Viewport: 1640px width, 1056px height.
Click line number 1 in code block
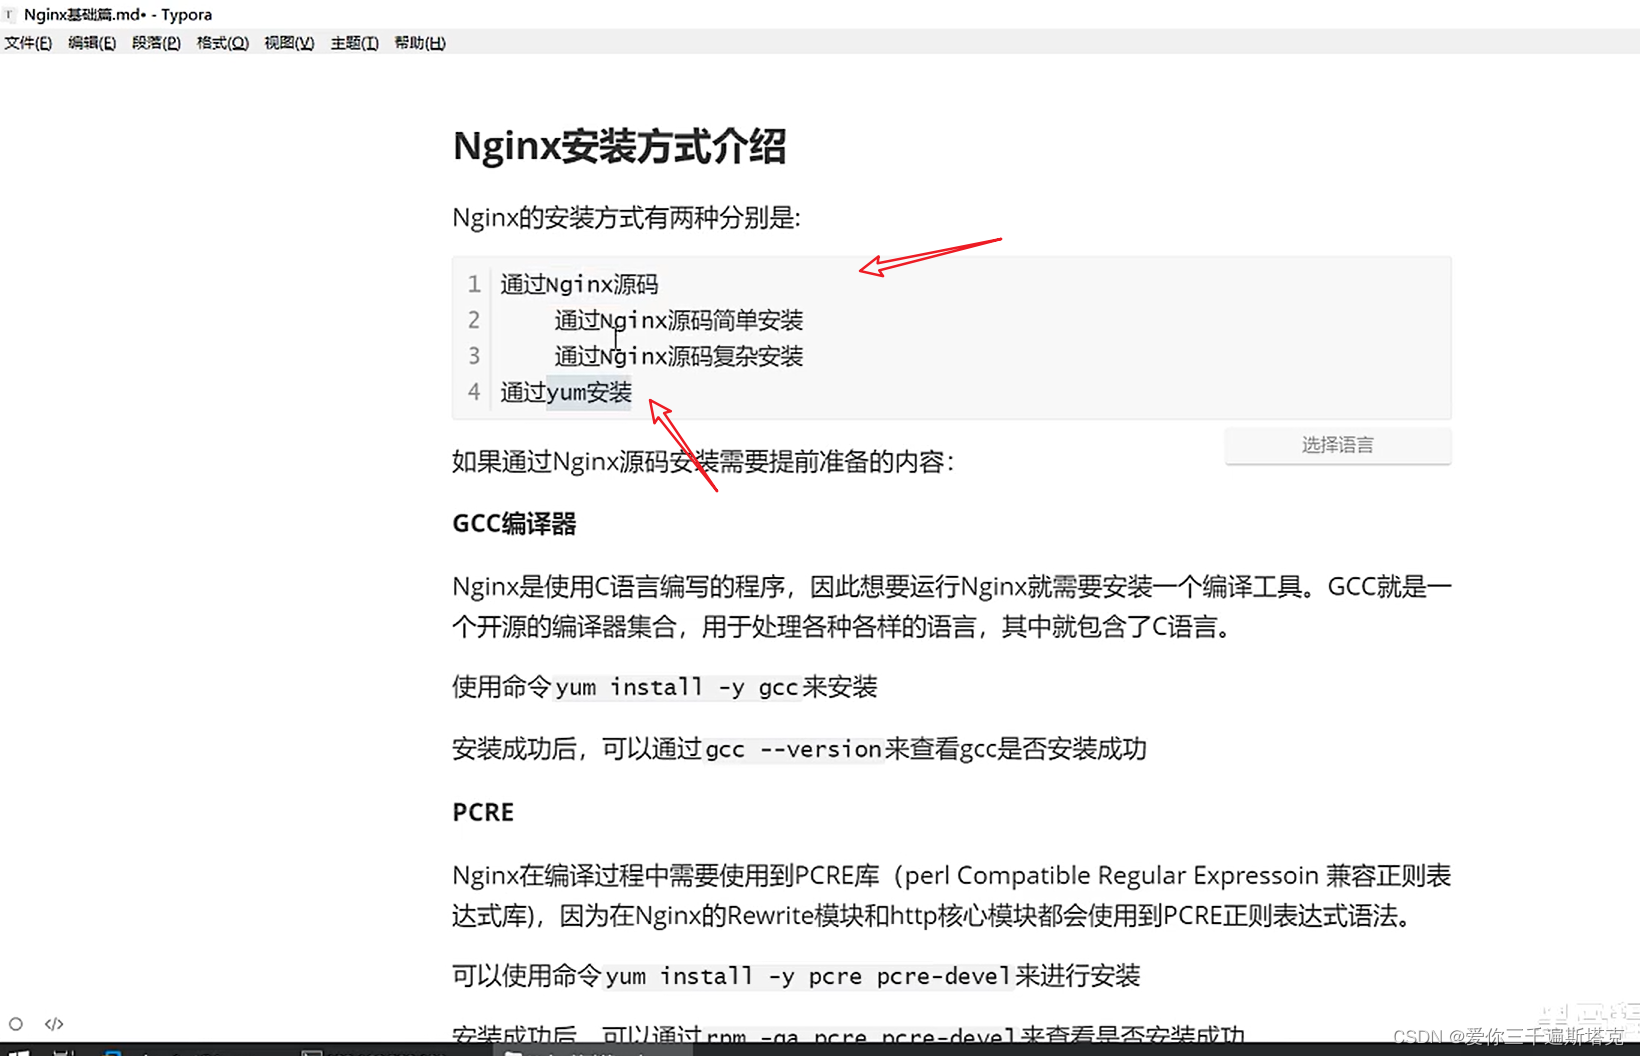[474, 284]
